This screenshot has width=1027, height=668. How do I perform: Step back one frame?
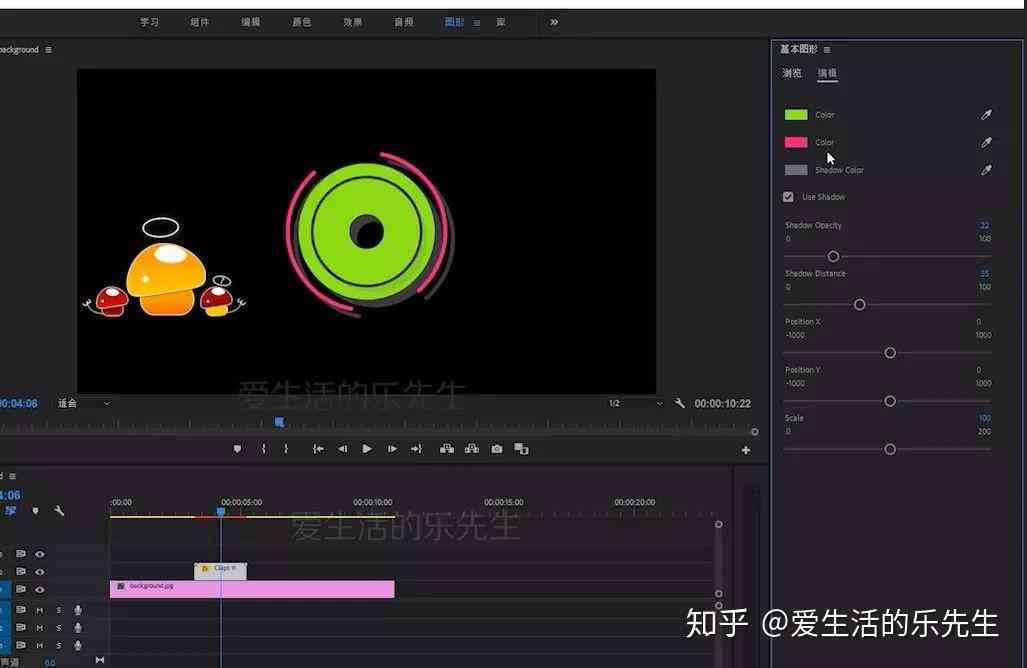(x=342, y=449)
